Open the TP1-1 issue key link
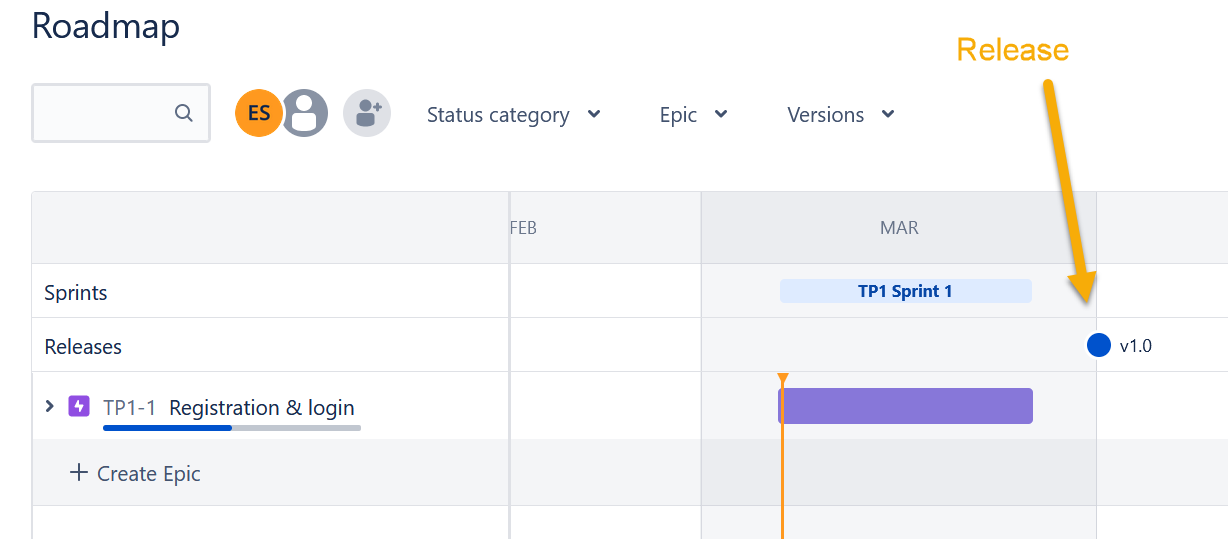The width and height of the screenshot is (1228, 539). pos(130,408)
